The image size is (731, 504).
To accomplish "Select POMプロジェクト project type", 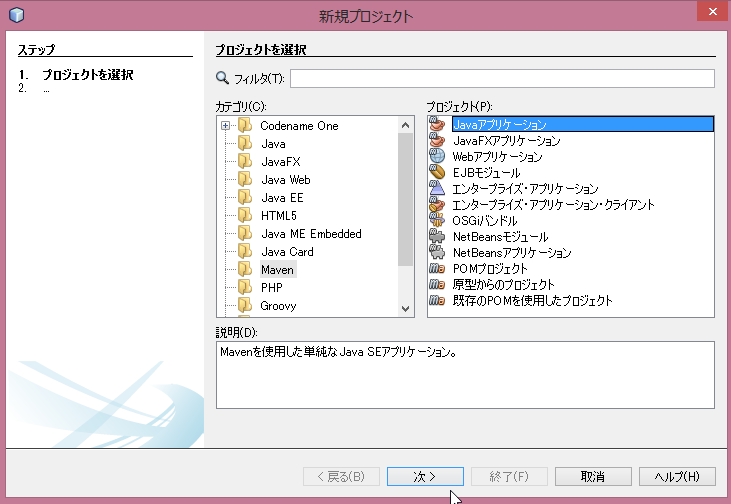I will pyautogui.click(x=490, y=269).
